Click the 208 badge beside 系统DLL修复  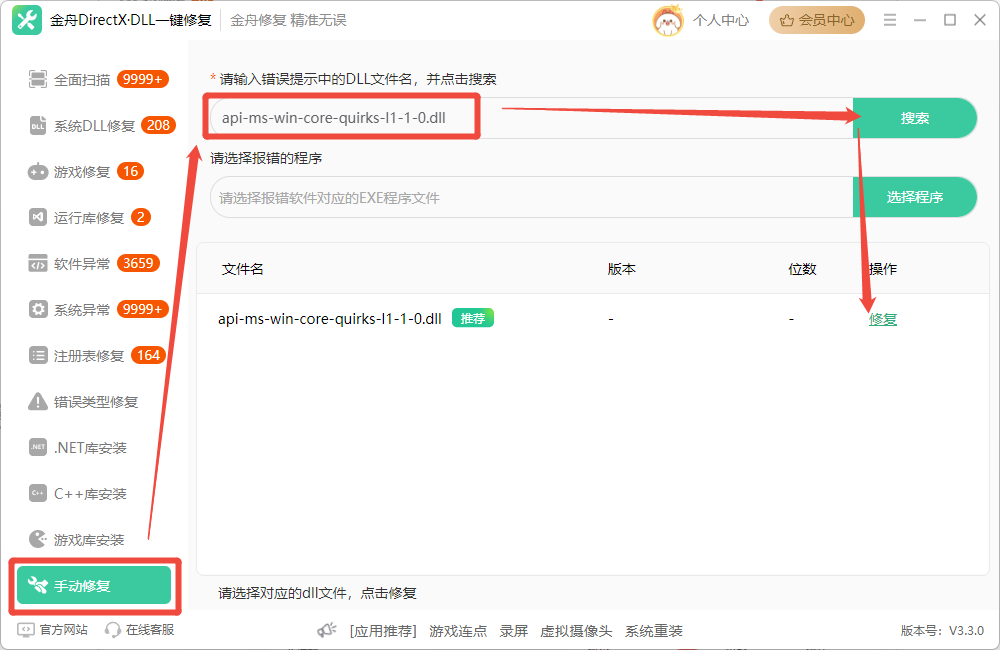click(158, 125)
